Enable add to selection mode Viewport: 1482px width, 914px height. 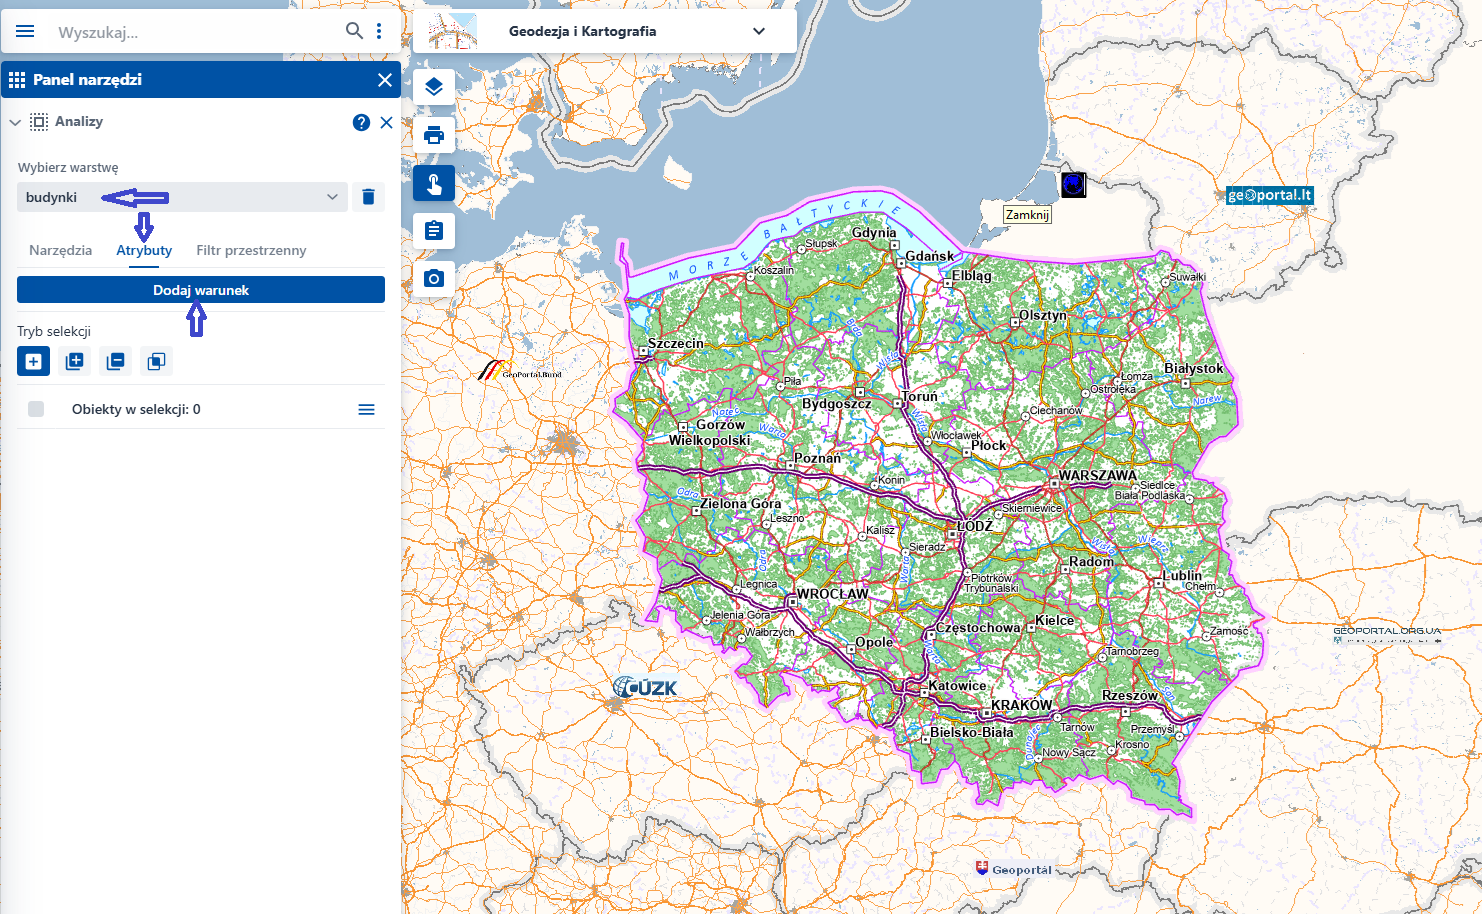[x=74, y=361]
